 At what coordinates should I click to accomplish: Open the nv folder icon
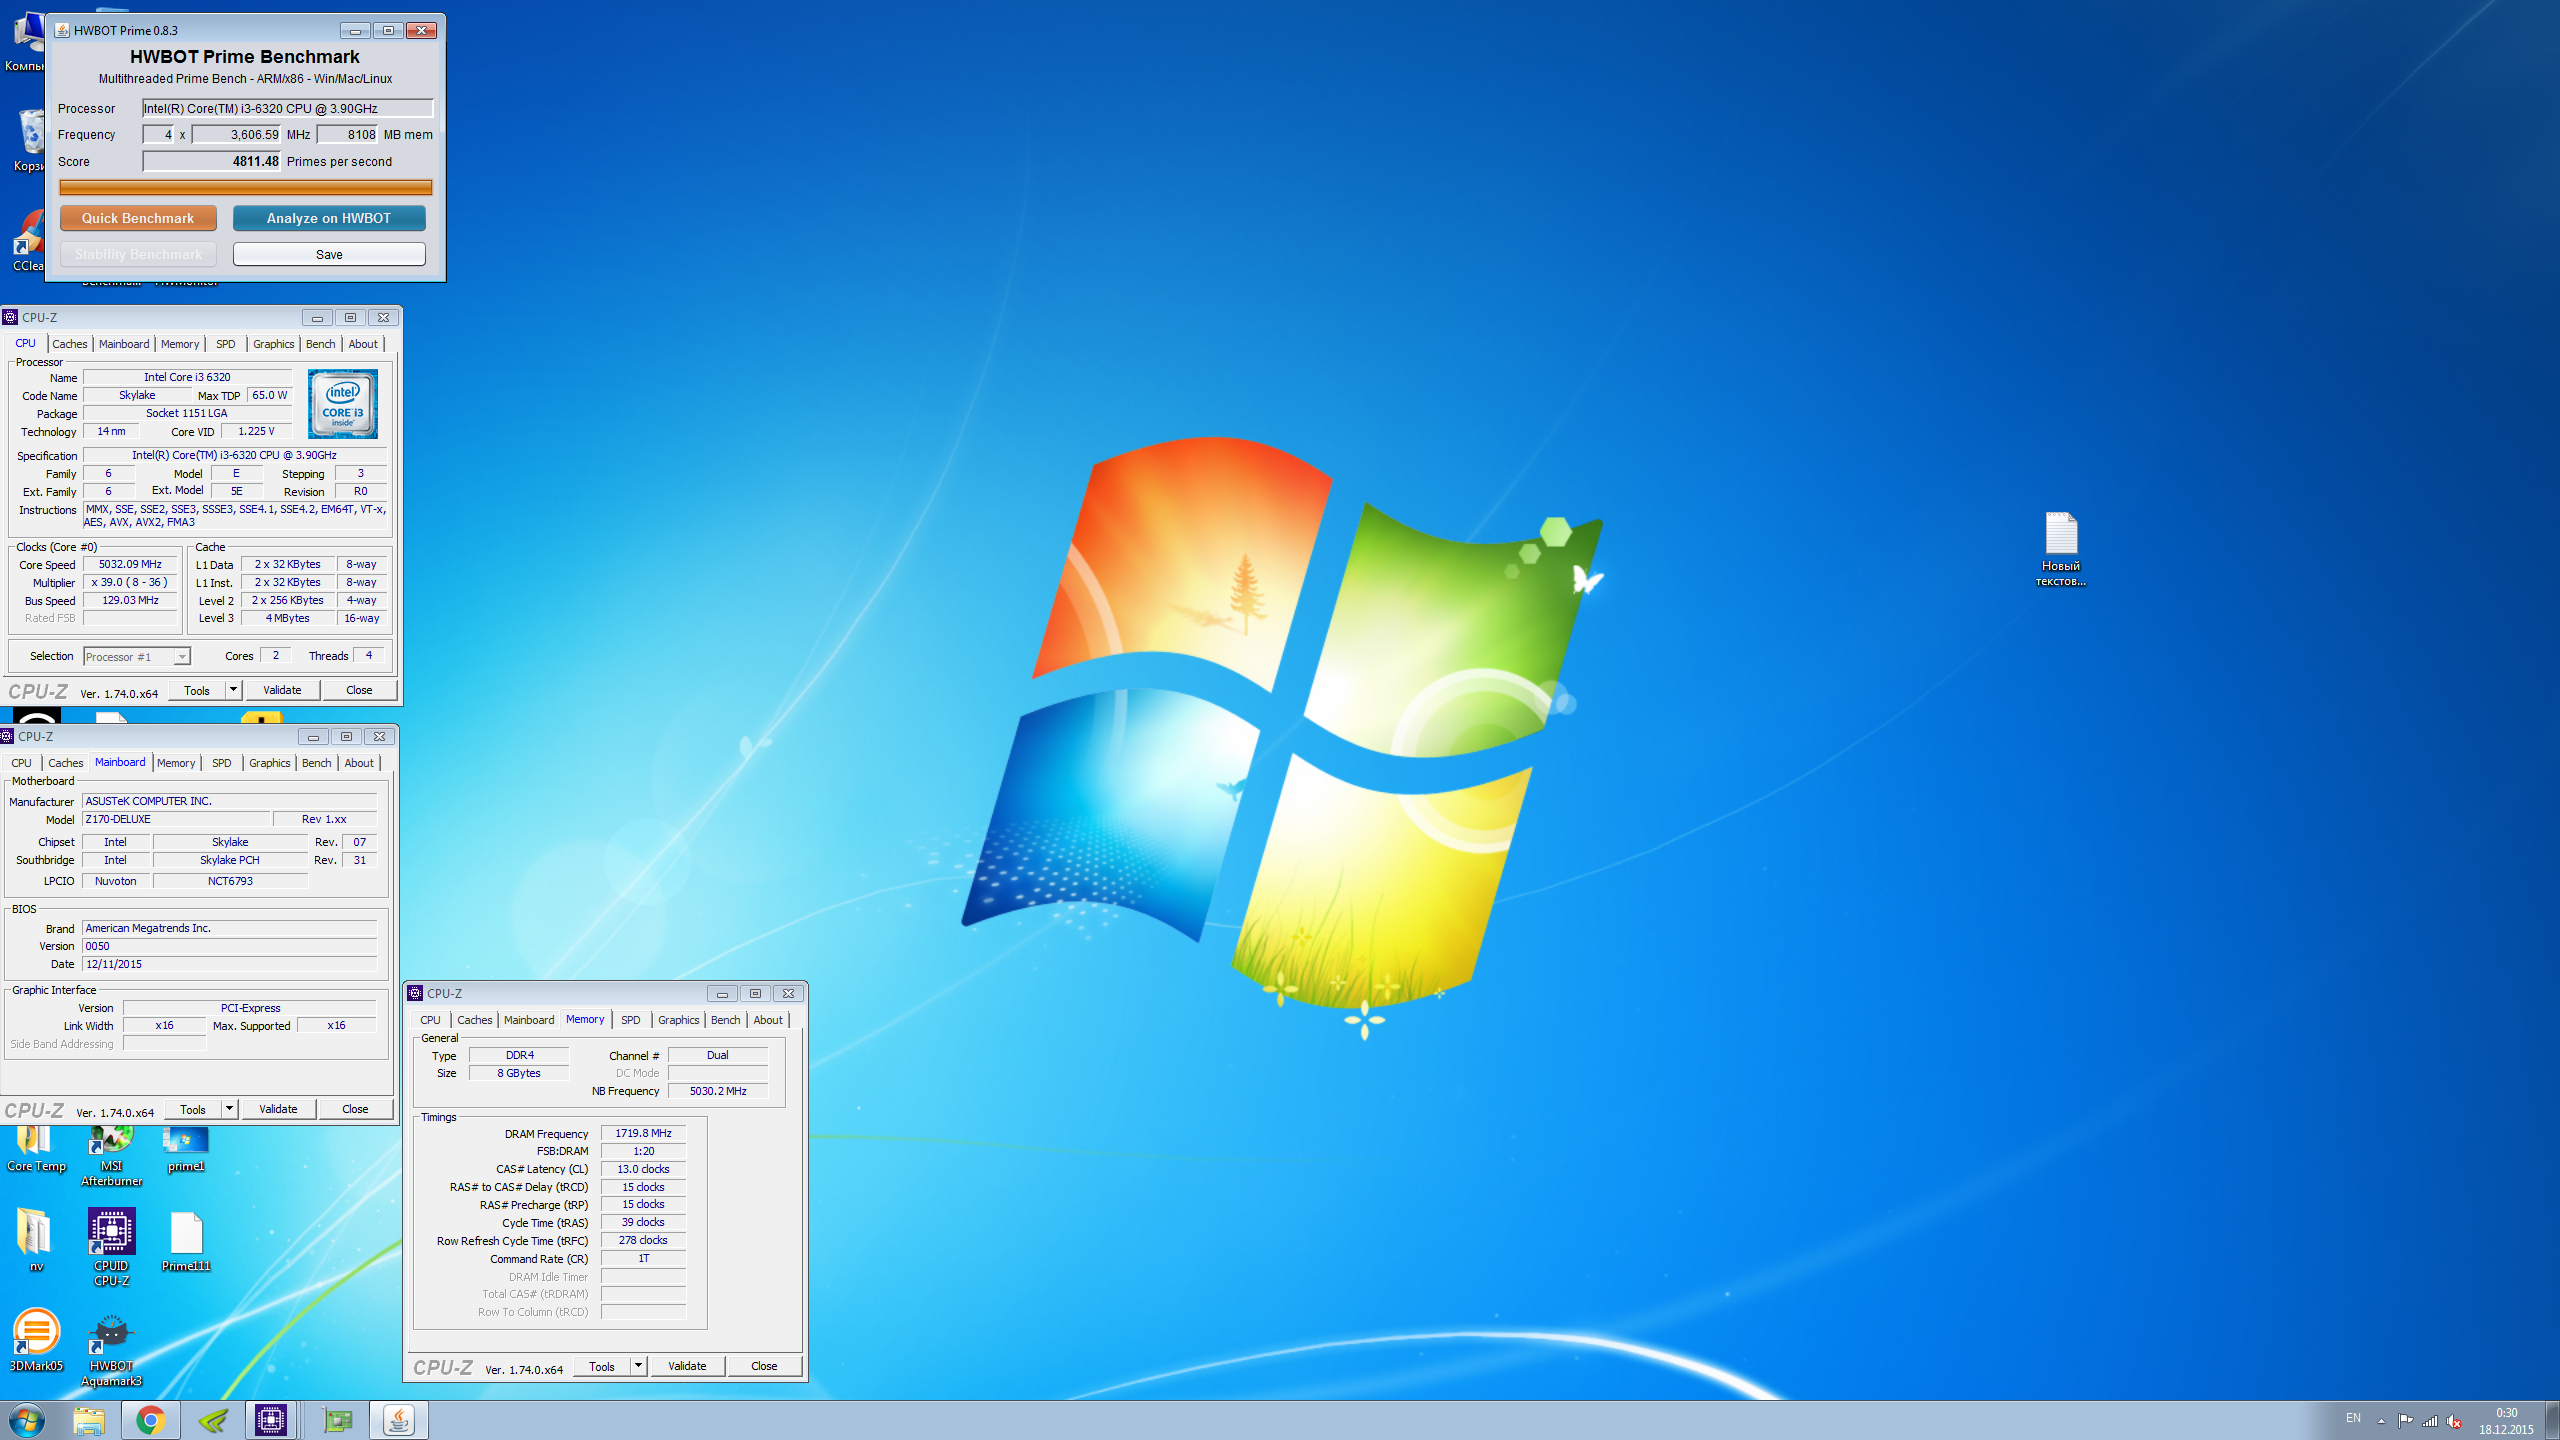pyautogui.click(x=36, y=1240)
